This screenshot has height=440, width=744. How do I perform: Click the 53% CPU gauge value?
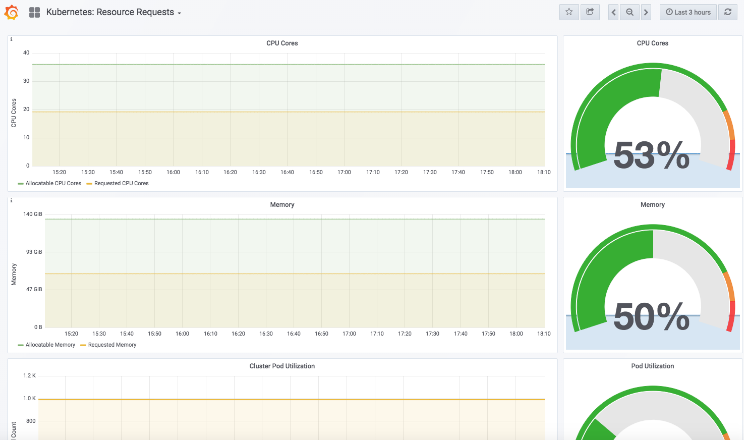pos(651,155)
